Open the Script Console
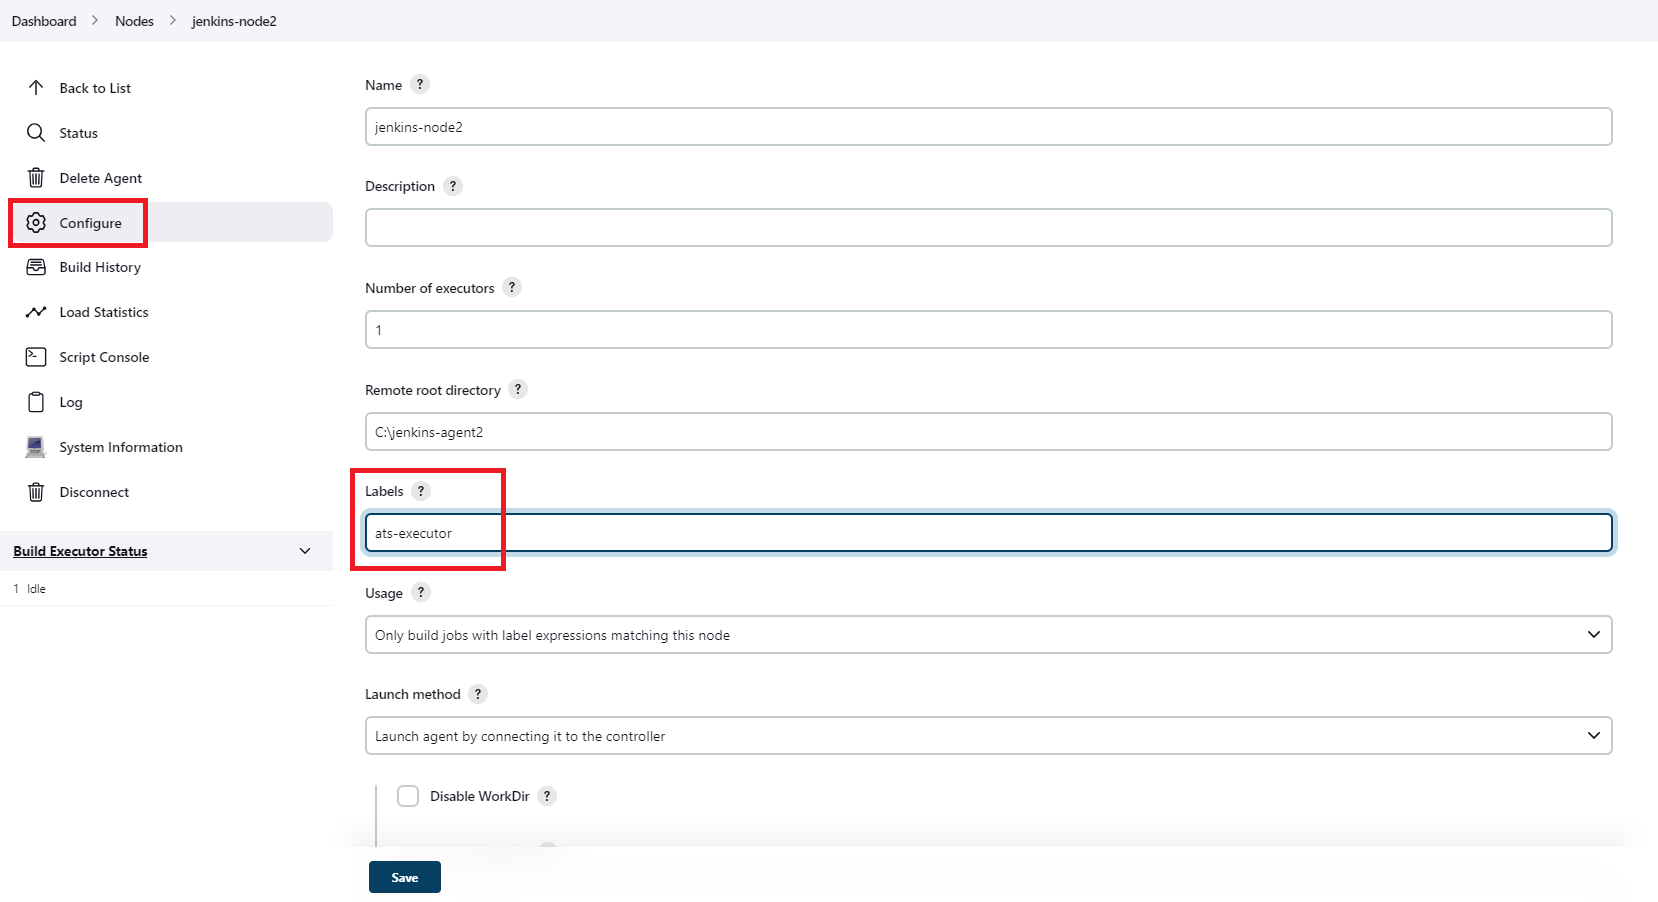This screenshot has width=1658, height=902. coord(104,357)
